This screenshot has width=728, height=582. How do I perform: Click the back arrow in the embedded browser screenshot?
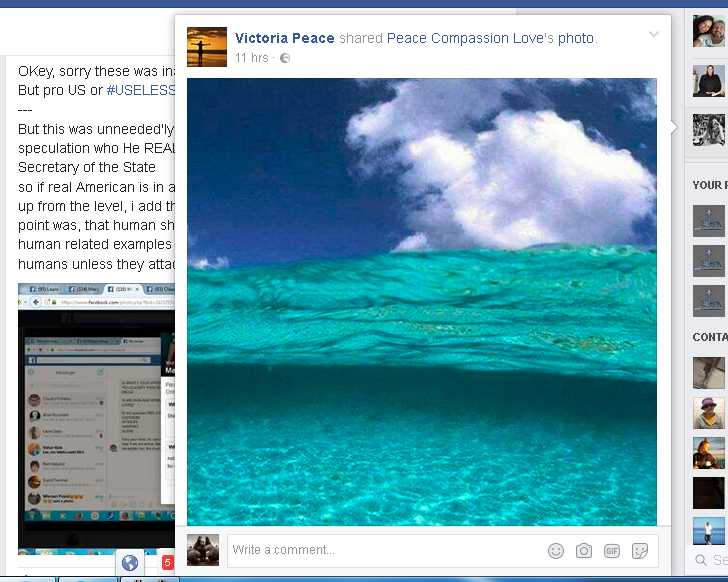point(36,302)
